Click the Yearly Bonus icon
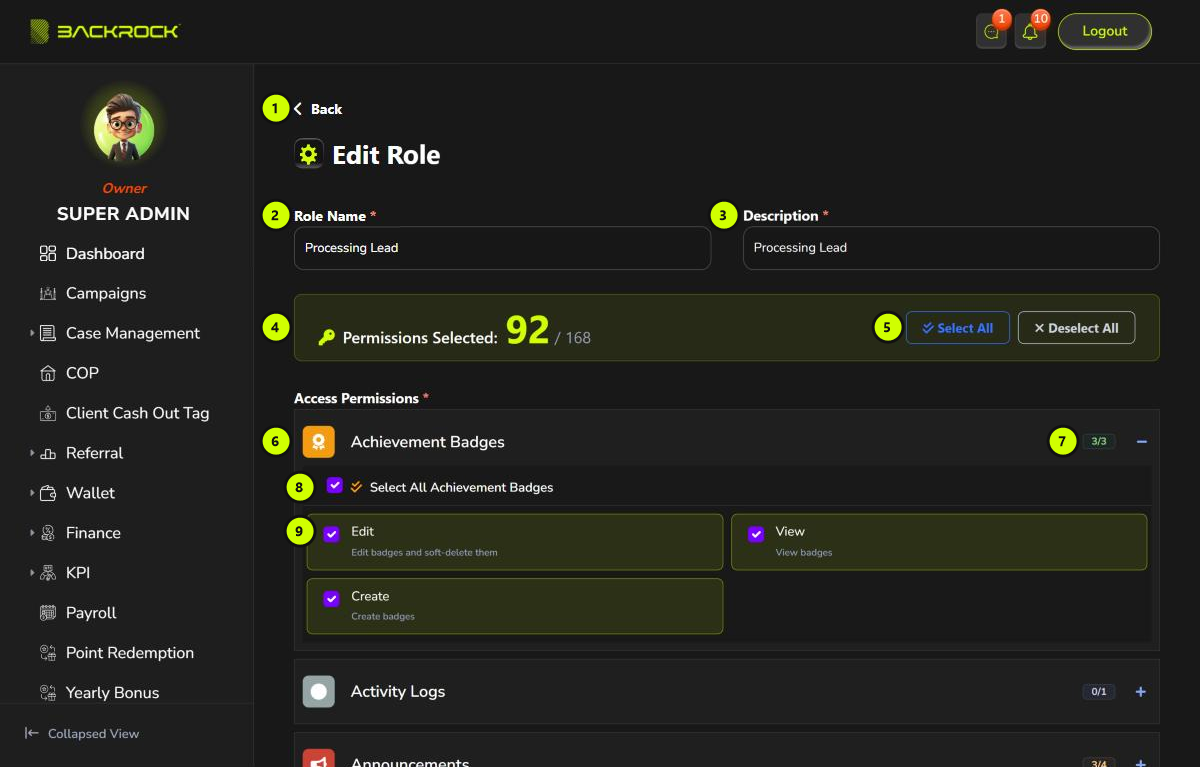This screenshot has height=767, width=1200. [x=48, y=693]
